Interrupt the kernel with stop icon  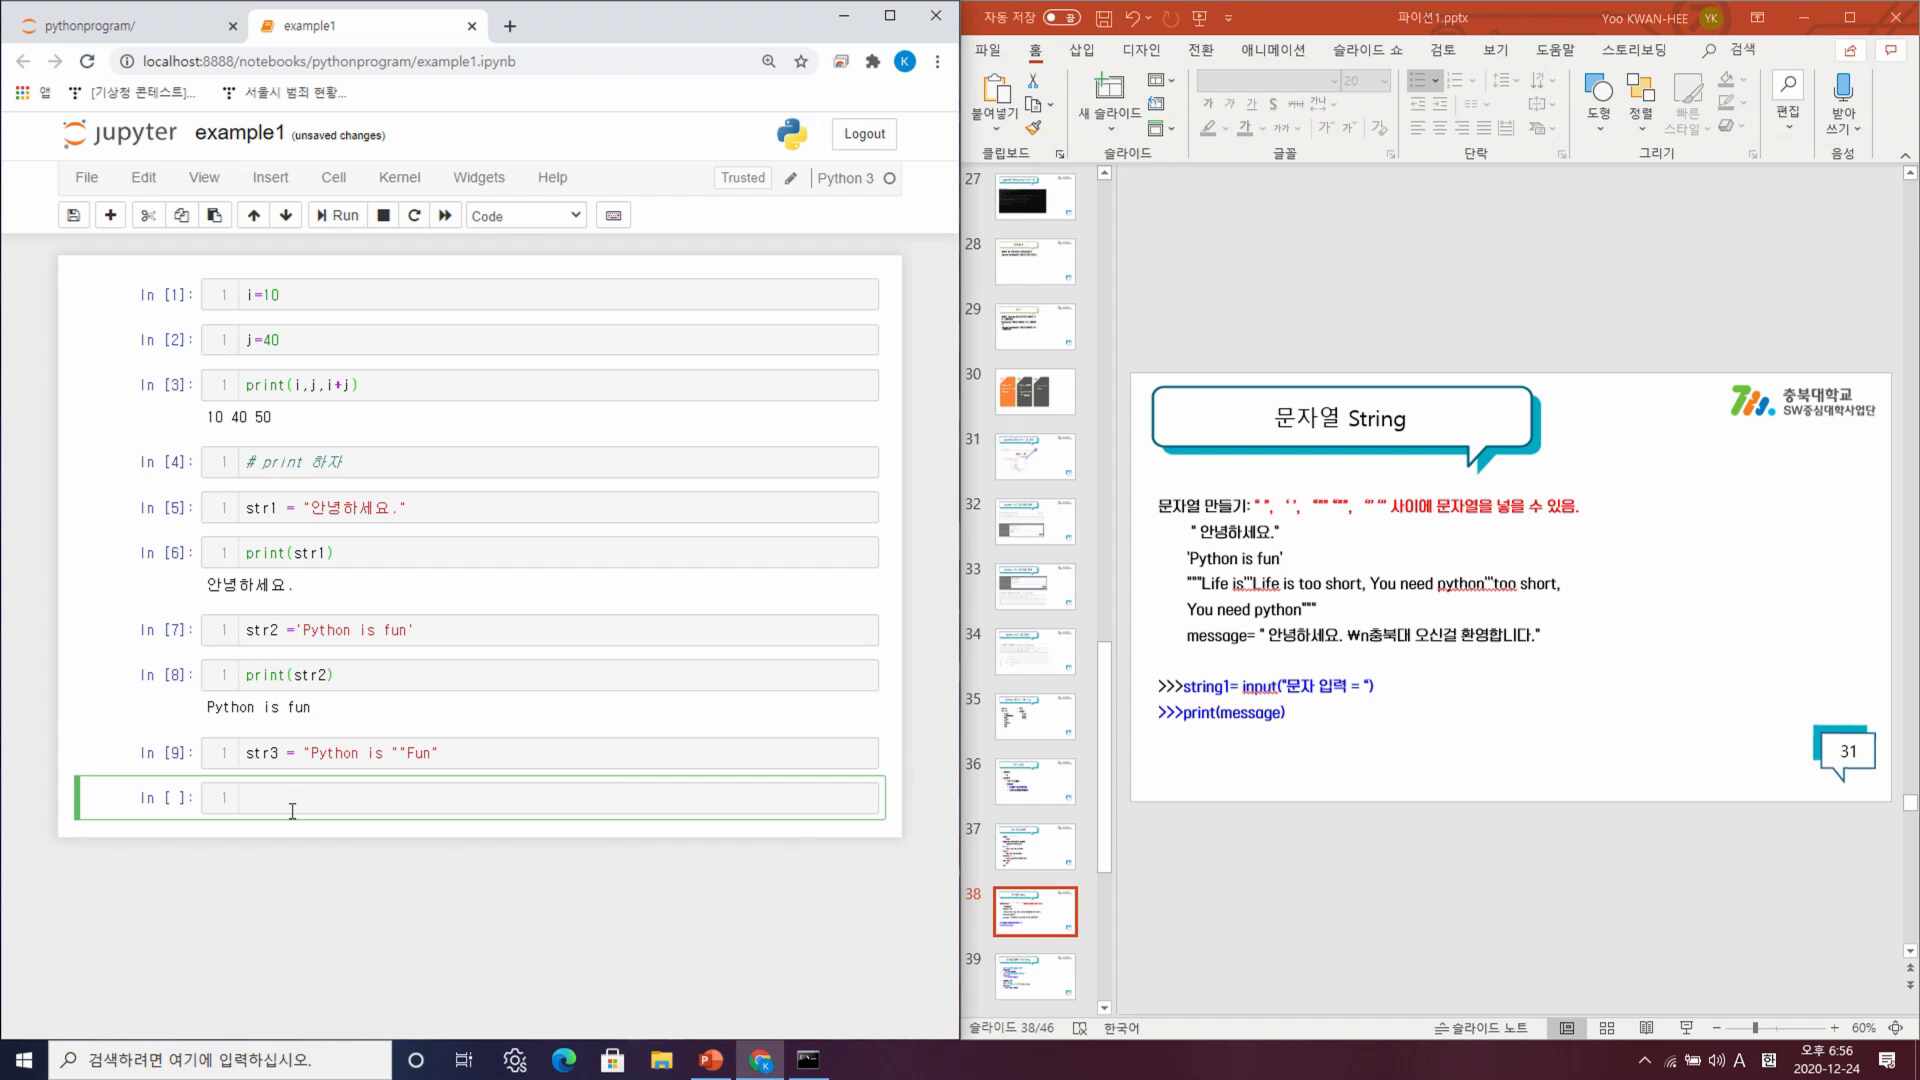point(383,215)
